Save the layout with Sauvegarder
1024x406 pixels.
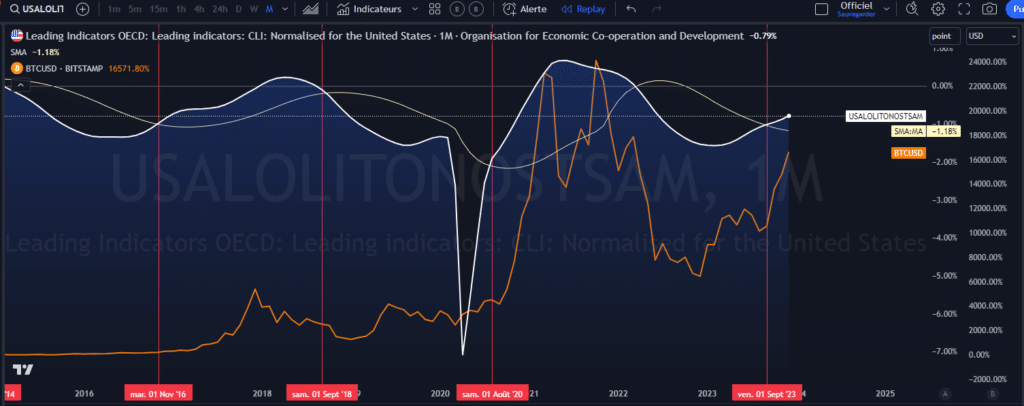tap(856, 13)
